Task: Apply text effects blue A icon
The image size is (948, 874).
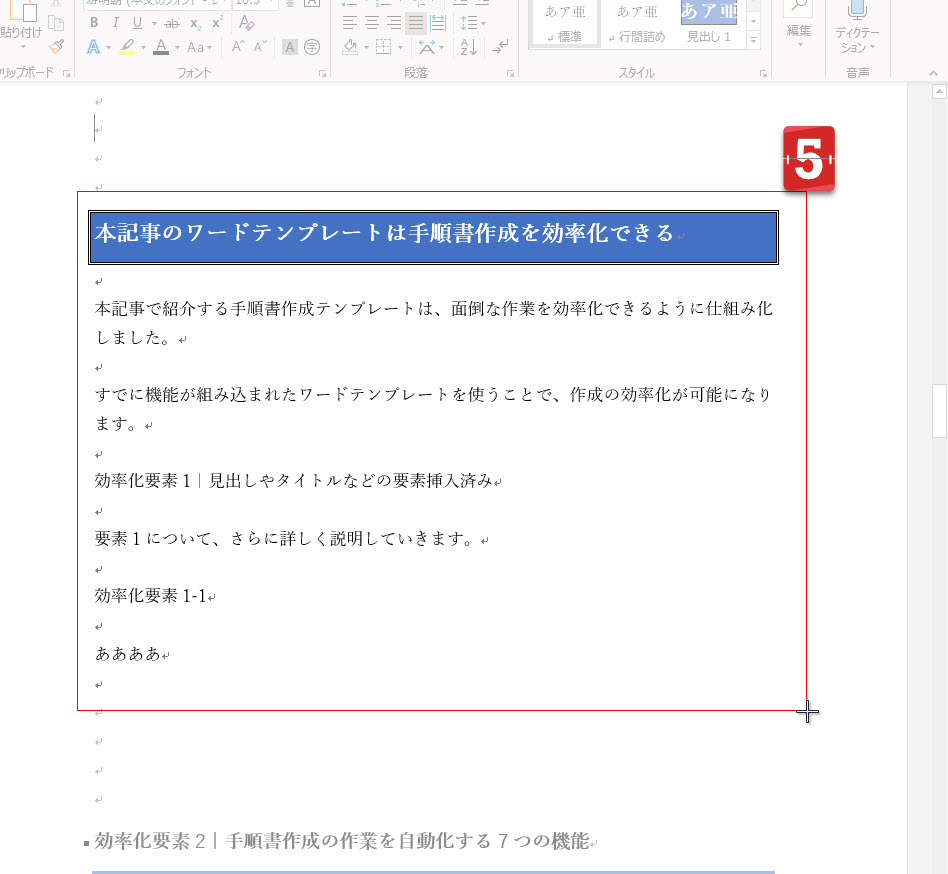Action: pyautogui.click(x=93, y=47)
